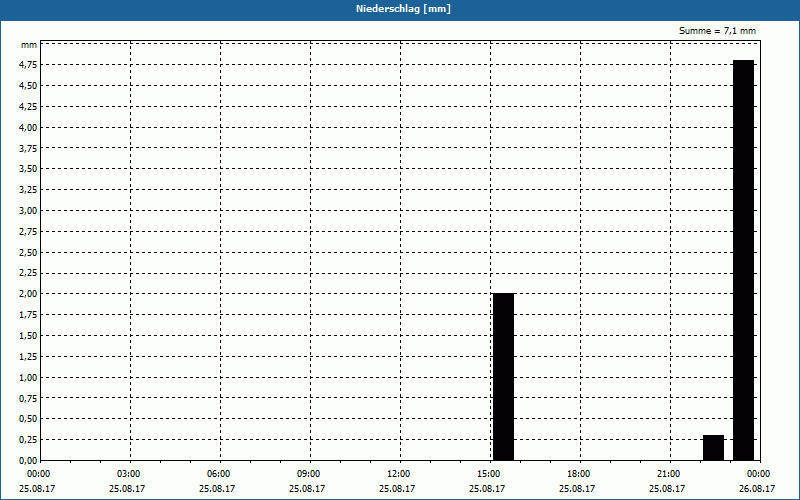
Task: Click the 26.08.17 date label
Action: tap(757, 489)
